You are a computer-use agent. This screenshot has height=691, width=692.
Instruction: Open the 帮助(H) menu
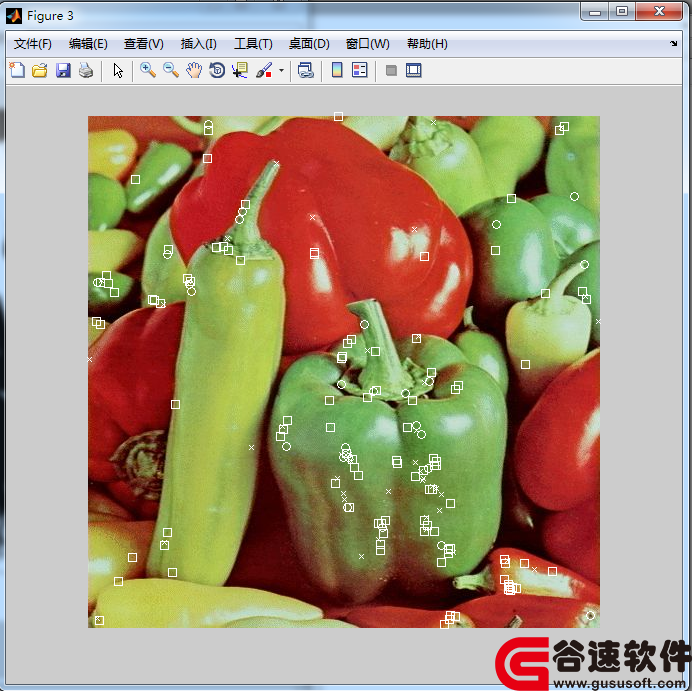pyautogui.click(x=427, y=44)
